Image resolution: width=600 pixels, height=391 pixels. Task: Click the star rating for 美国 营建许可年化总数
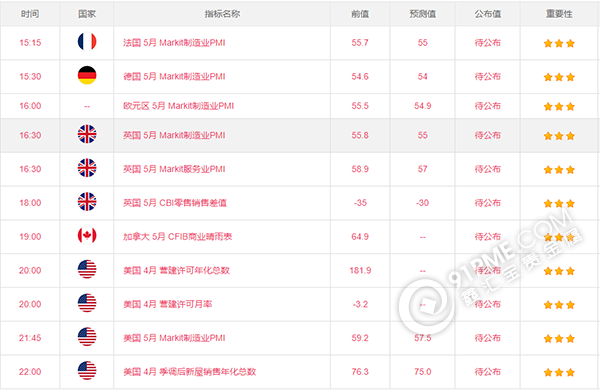559,271
